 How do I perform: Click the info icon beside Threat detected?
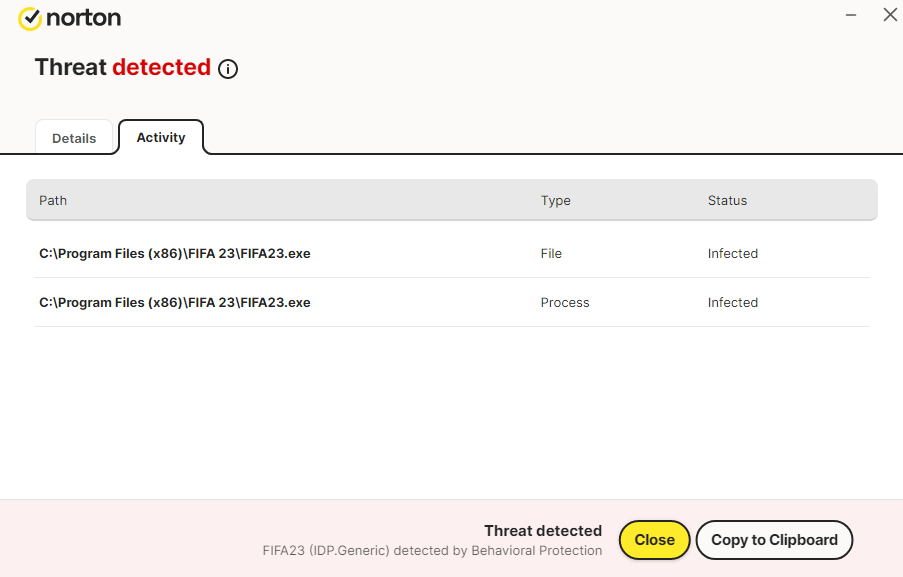pos(228,69)
